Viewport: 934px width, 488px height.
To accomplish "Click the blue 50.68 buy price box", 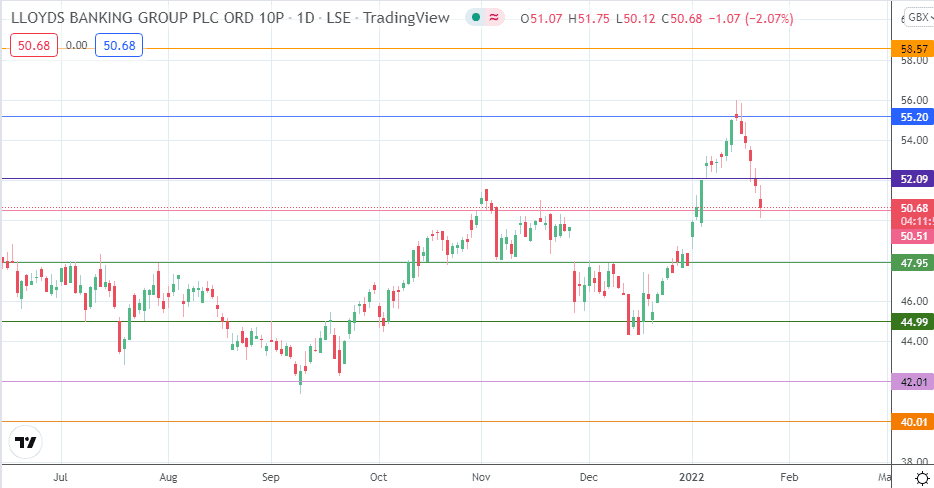I will click(x=119, y=45).
